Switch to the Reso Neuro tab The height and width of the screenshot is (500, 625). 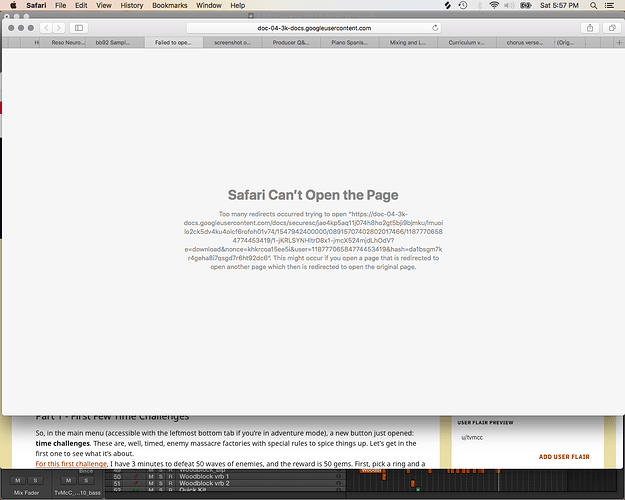tap(63, 42)
